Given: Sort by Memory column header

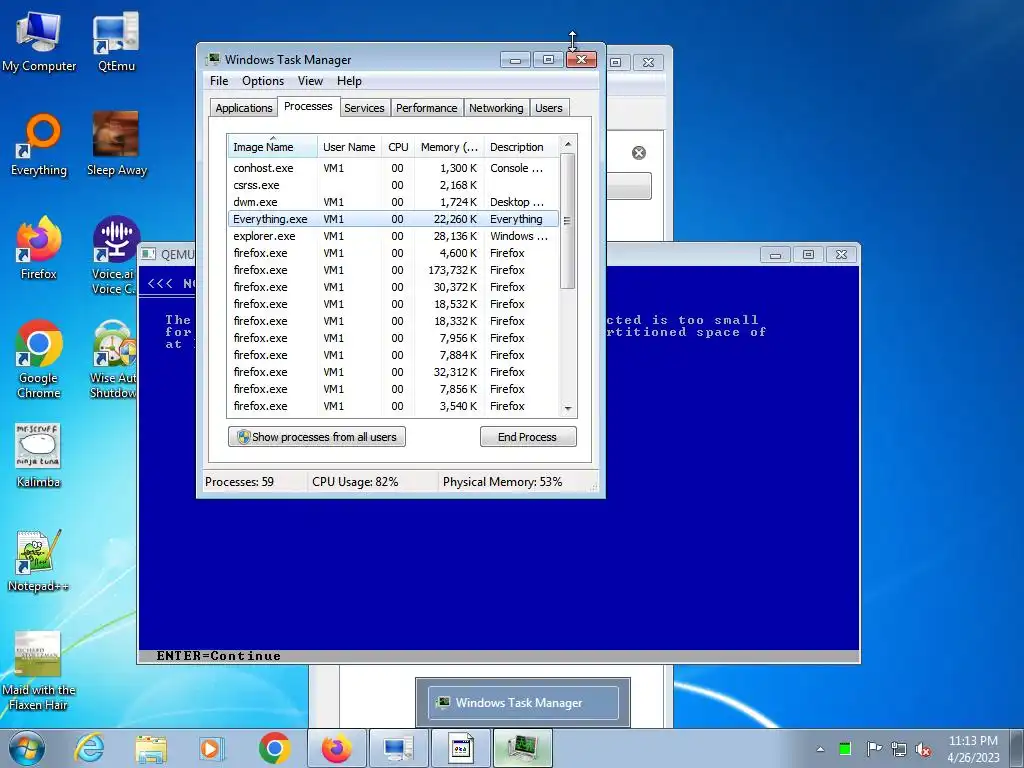Looking at the screenshot, I should coord(449,146).
